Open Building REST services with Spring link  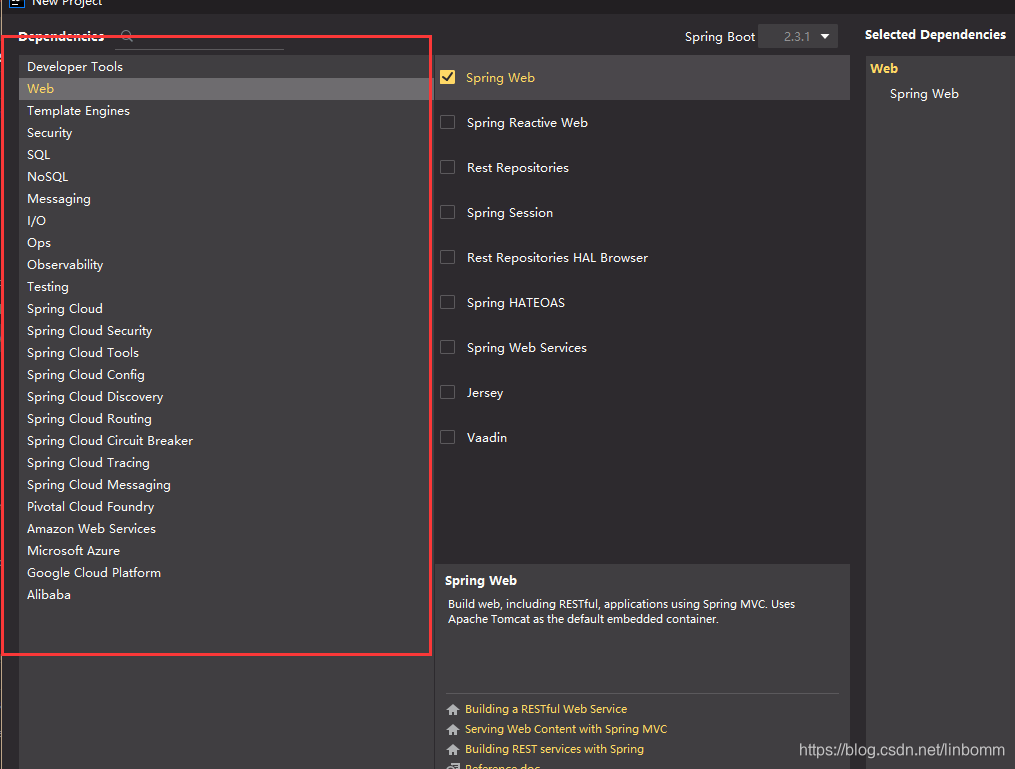554,749
